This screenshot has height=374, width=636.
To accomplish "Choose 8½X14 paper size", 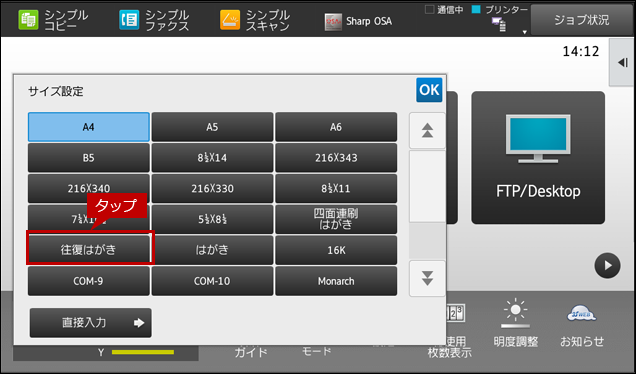I will 212,158.
